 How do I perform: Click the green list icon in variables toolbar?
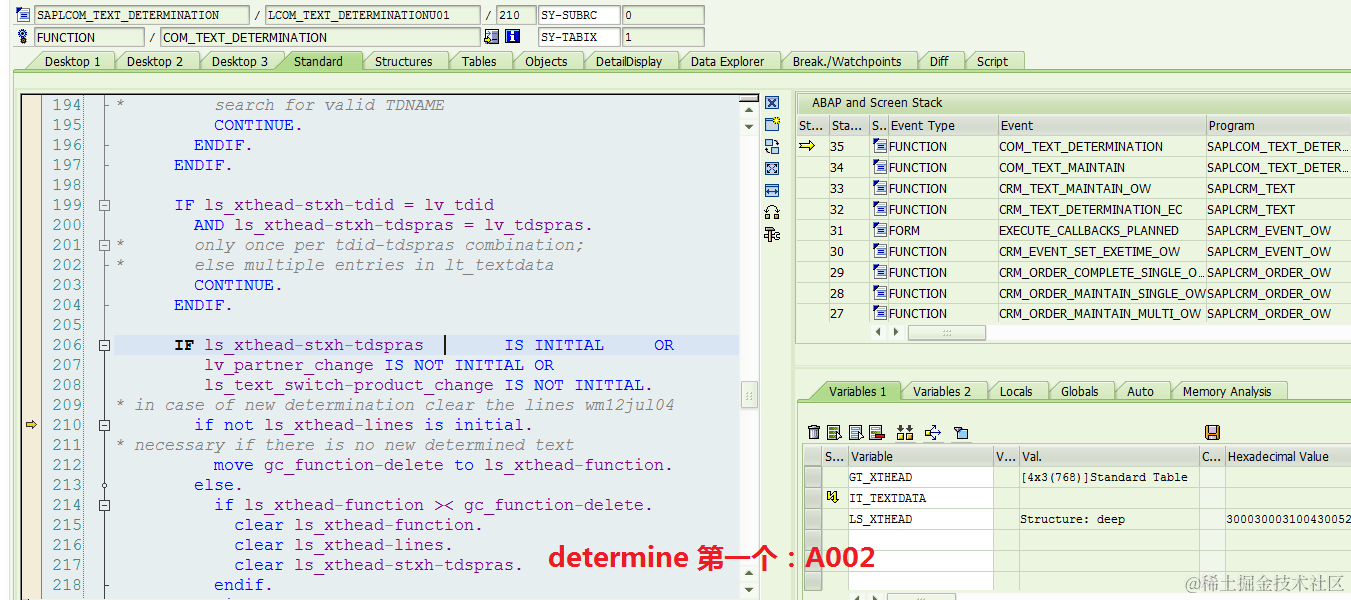pyautogui.click(x=834, y=432)
